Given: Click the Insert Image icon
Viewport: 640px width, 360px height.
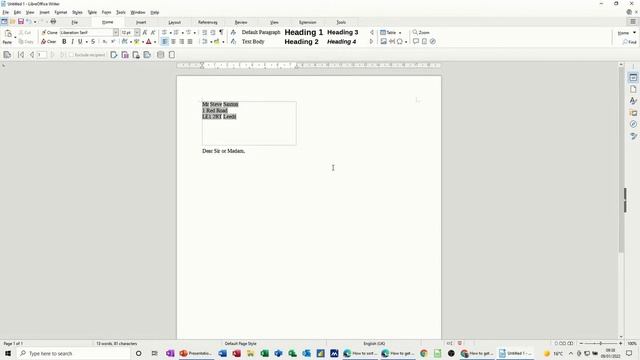Looking at the screenshot, I should pos(383,42).
